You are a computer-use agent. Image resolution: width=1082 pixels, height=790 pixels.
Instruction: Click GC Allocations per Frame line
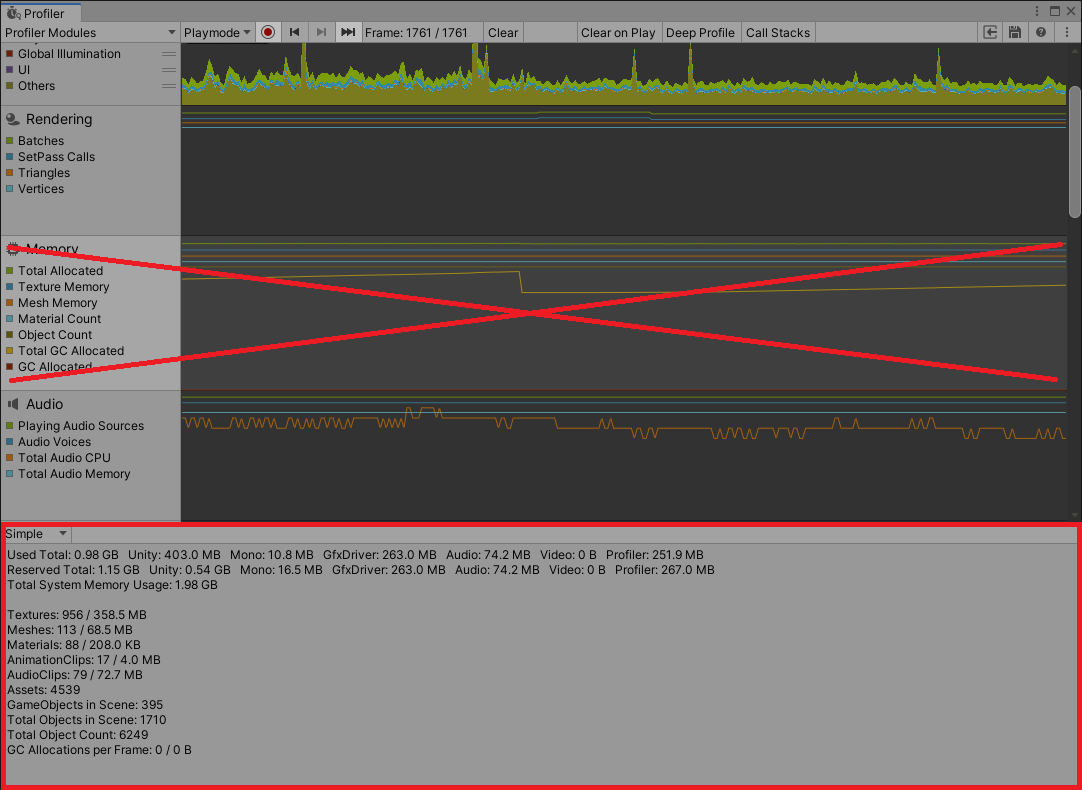99,750
